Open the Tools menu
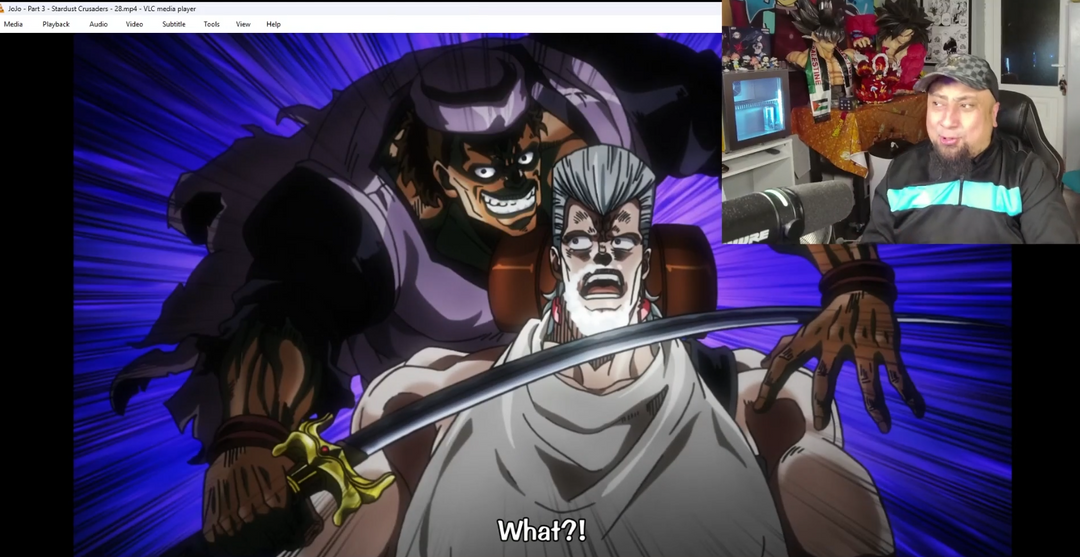The width and height of the screenshot is (1080, 557). 211,24
